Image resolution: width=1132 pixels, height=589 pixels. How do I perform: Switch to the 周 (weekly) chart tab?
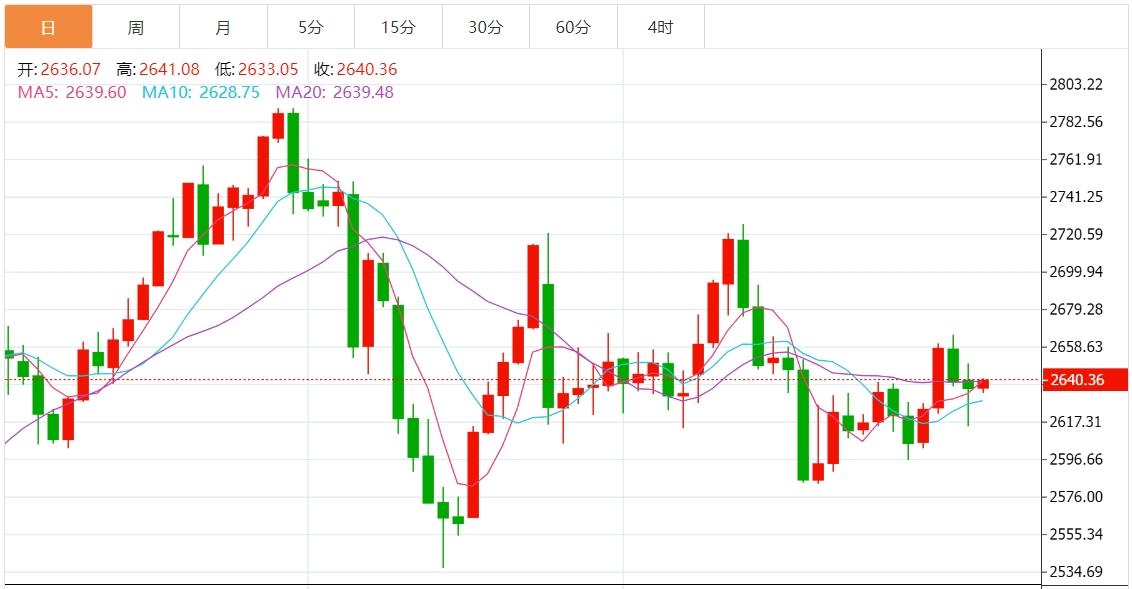pos(135,27)
